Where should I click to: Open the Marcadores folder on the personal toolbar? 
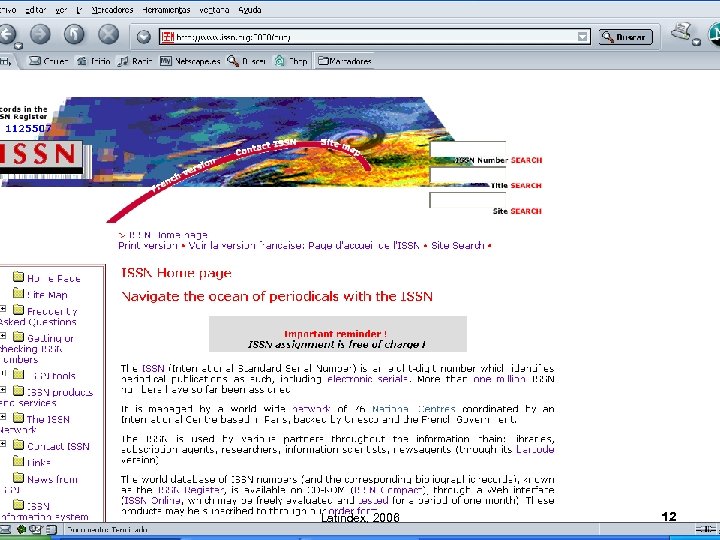345,61
